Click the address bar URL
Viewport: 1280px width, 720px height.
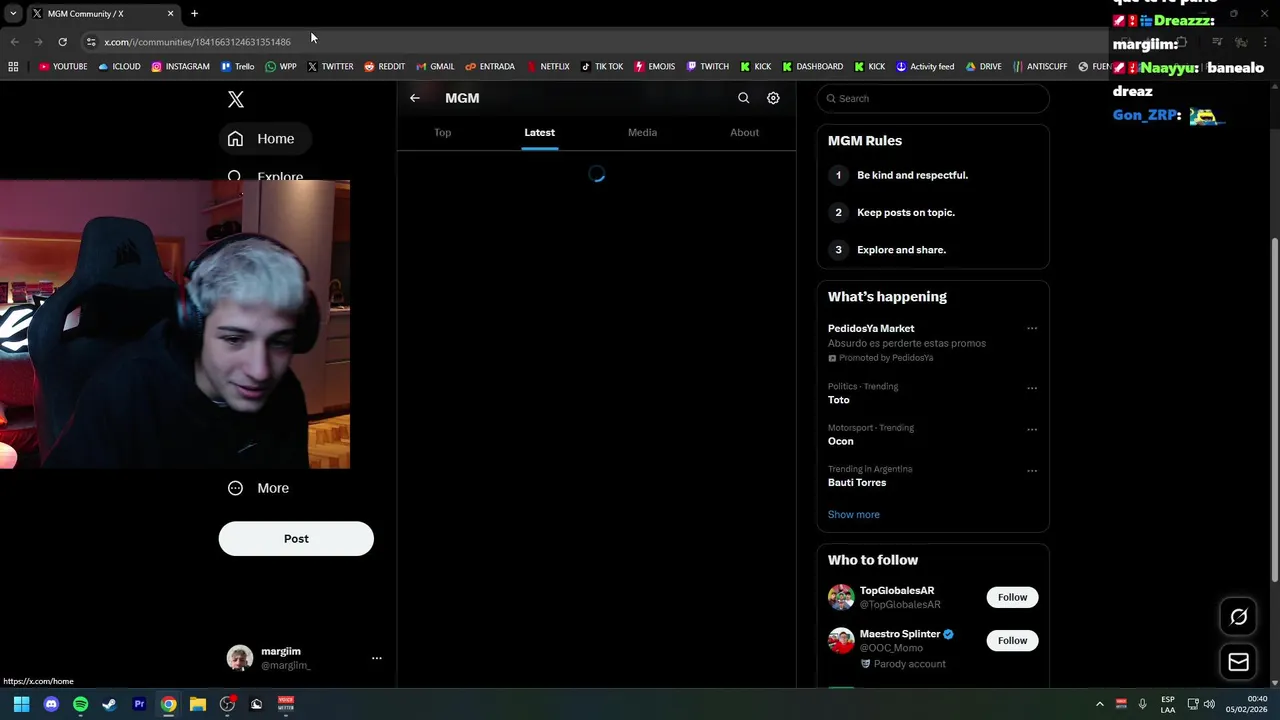coord(197,42)
